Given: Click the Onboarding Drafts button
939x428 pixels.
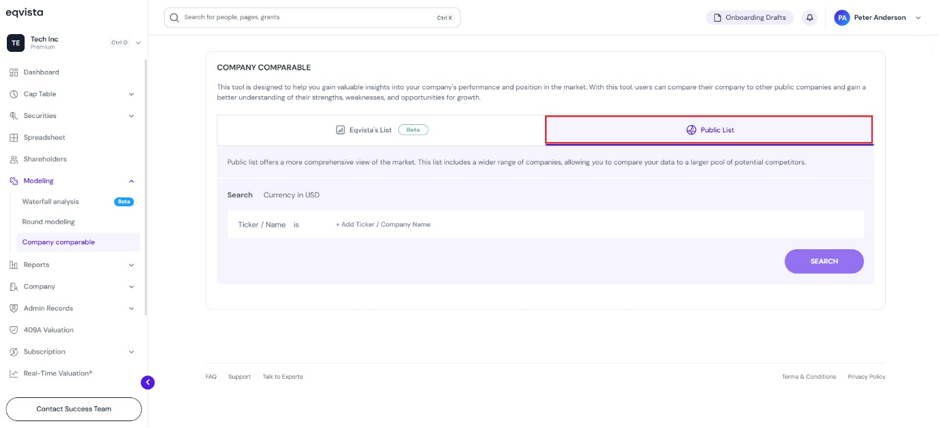Looking at the screenshot, I should coord(749,18).
